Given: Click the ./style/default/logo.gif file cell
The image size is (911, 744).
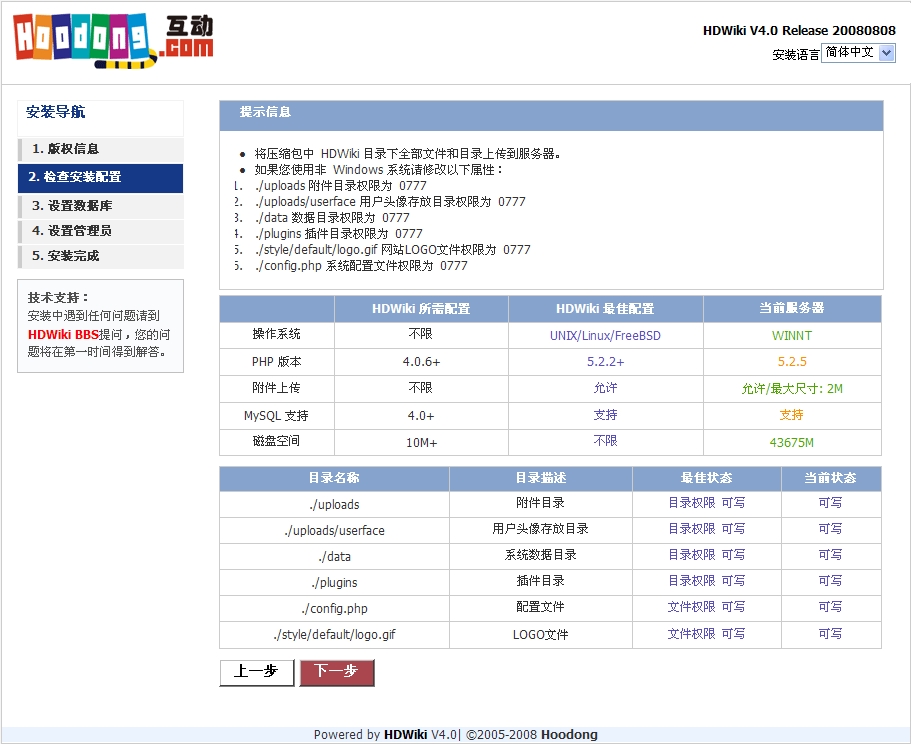Looking at the screenshot, I should pyautogui.click(x=334, y=635).
